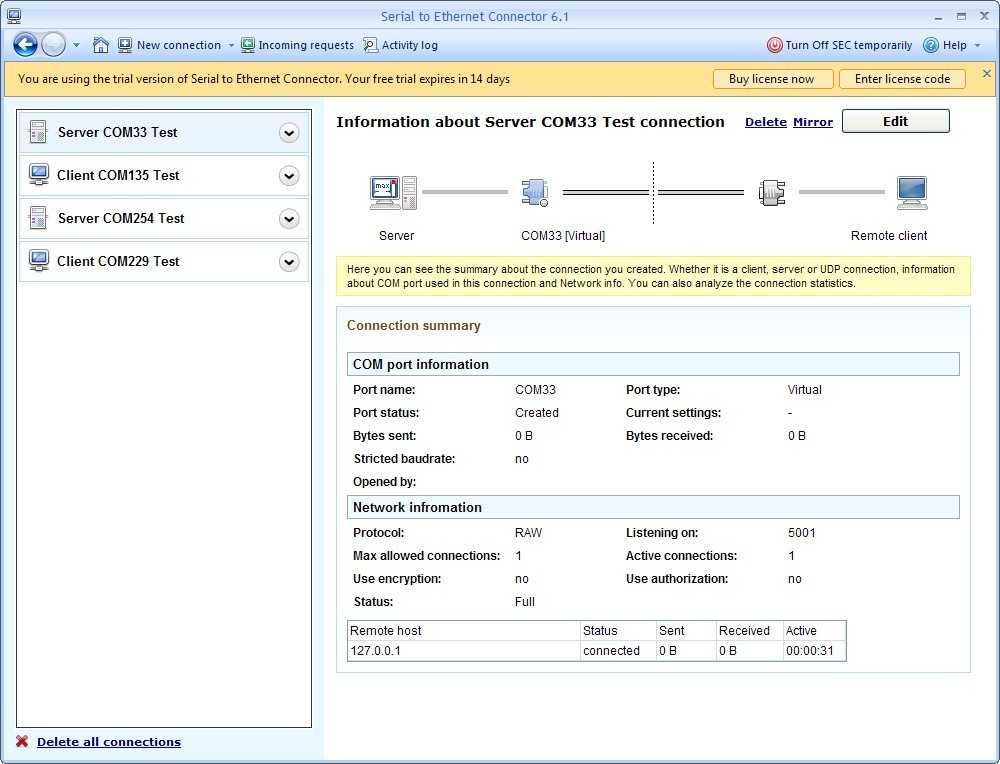Click the Remote host column header

[x=464, y=631]
